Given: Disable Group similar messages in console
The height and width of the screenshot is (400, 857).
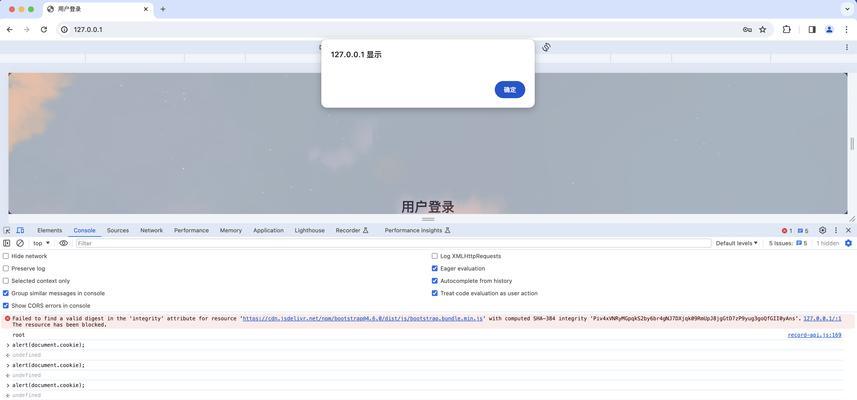Looking at the screenshot, I should tap(6, 293).
